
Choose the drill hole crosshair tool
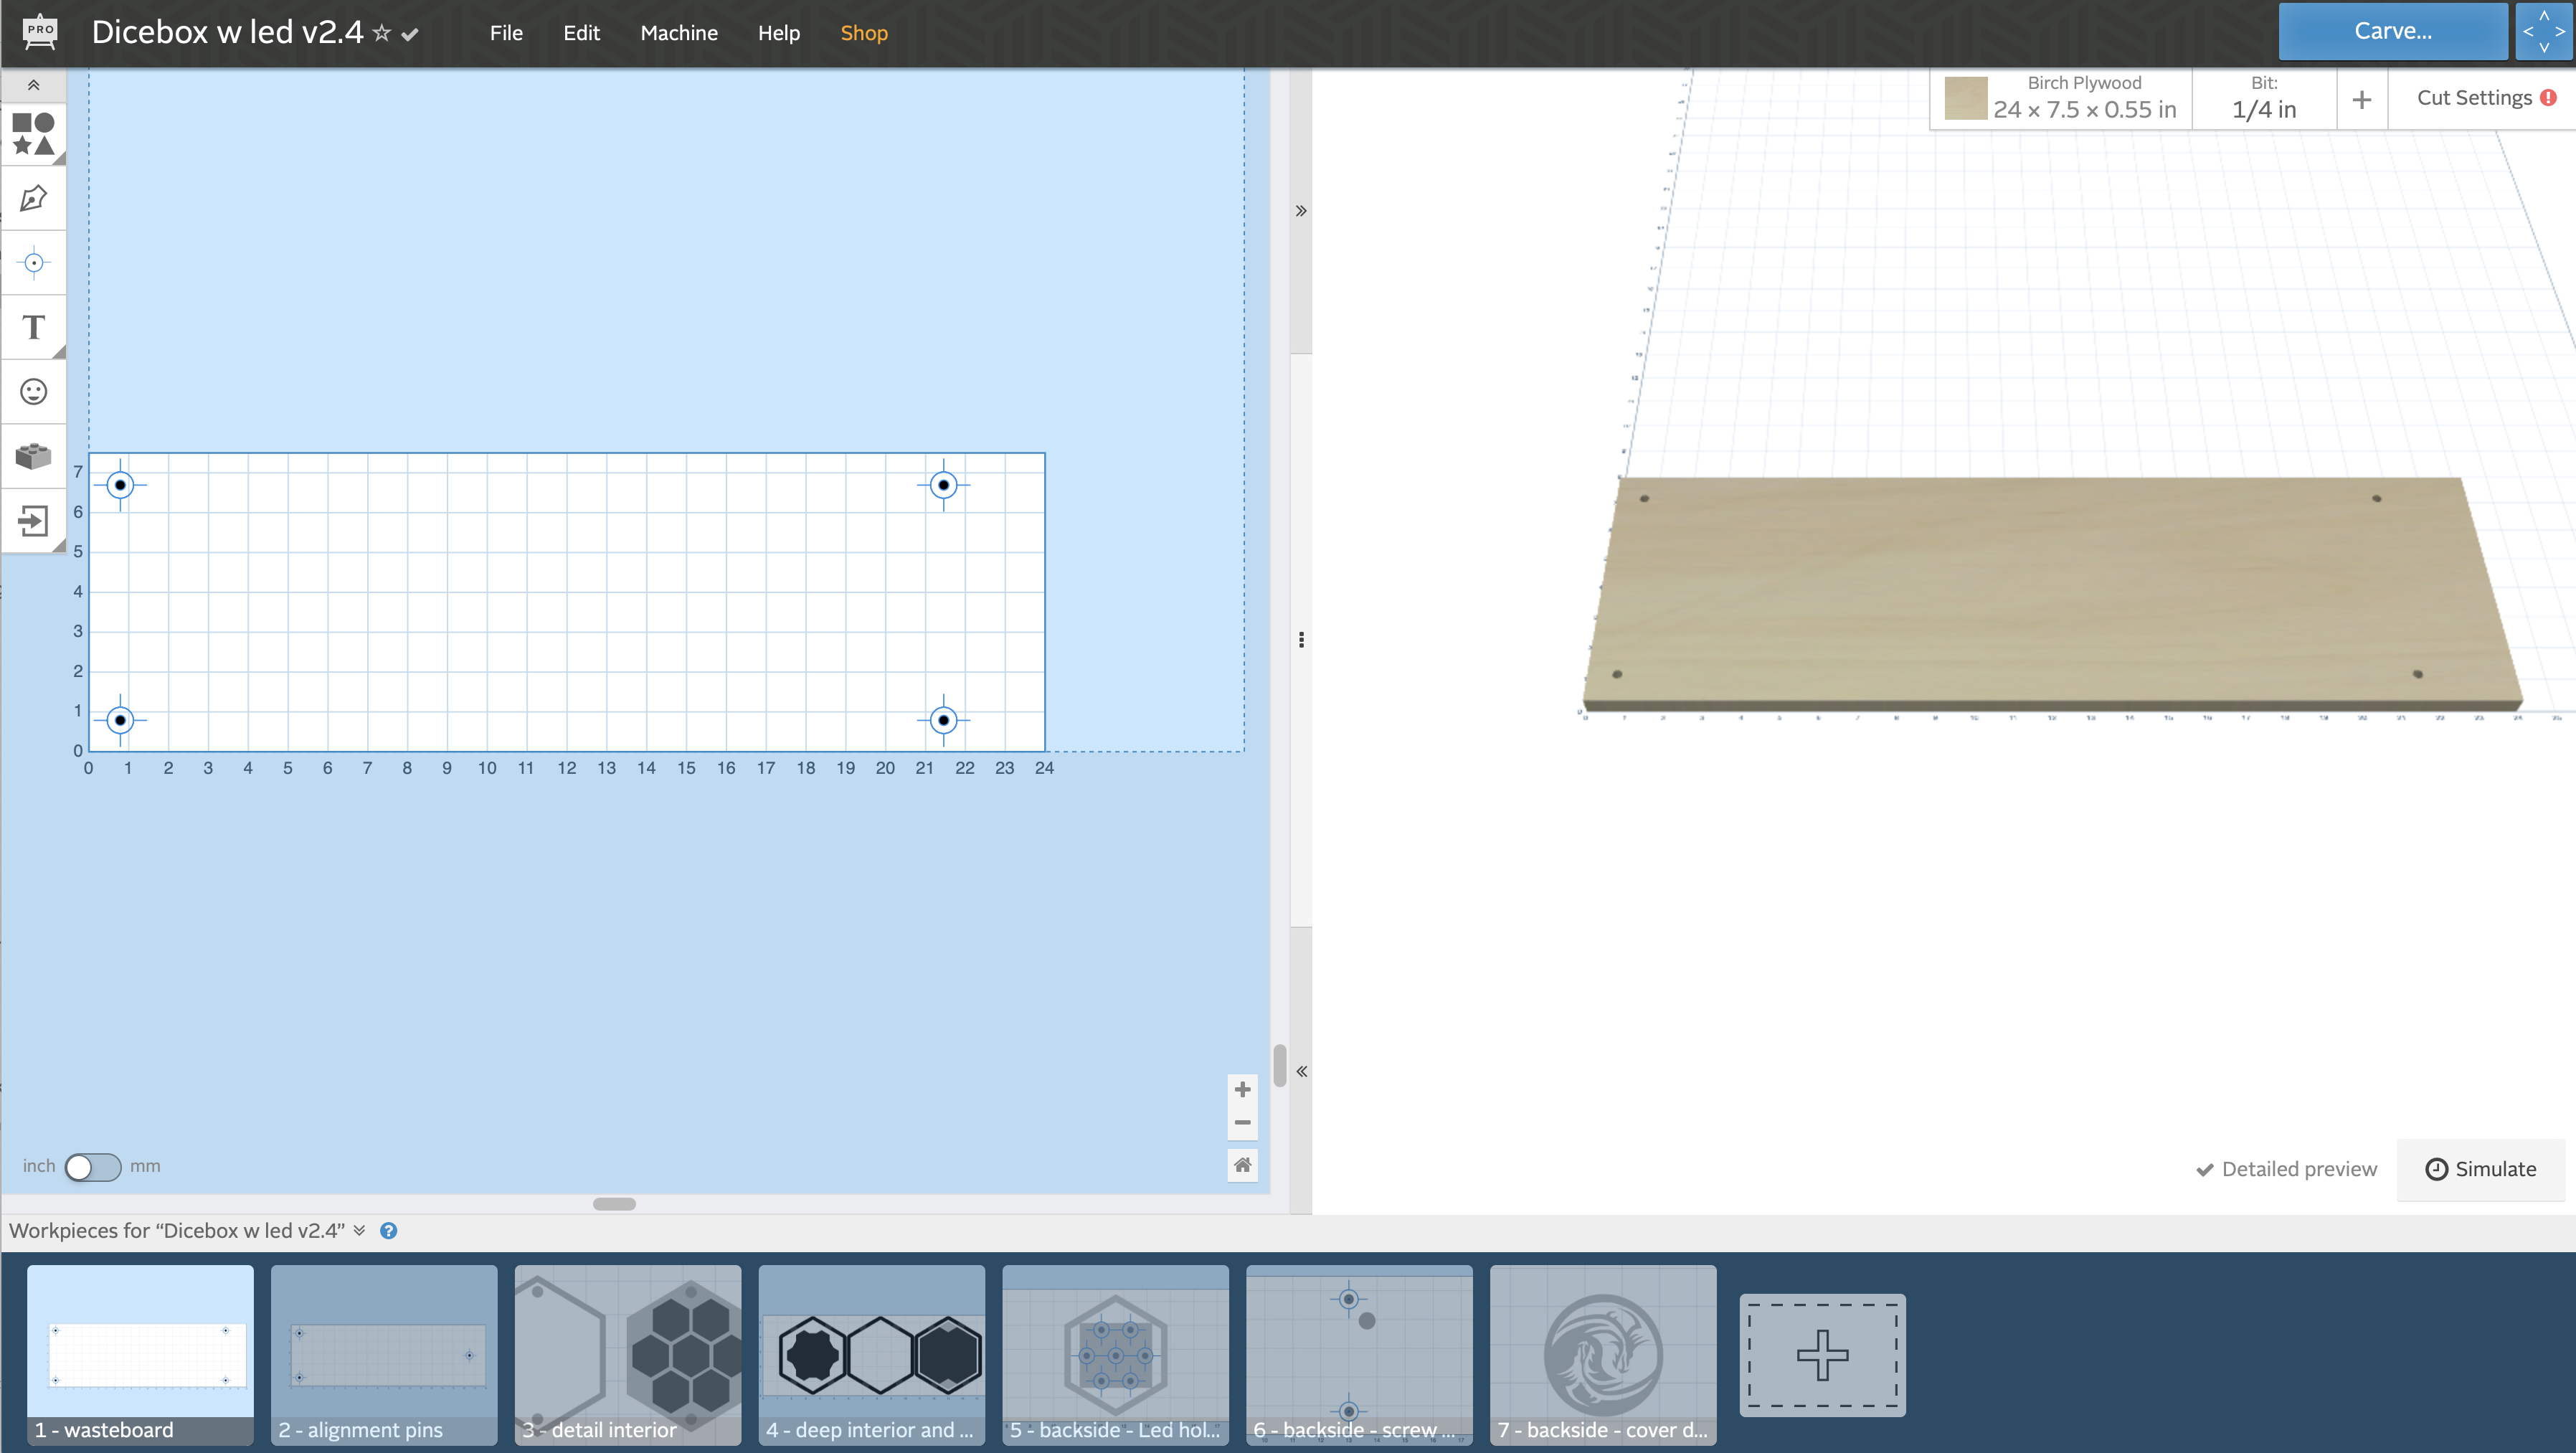(x=33, y=263)
